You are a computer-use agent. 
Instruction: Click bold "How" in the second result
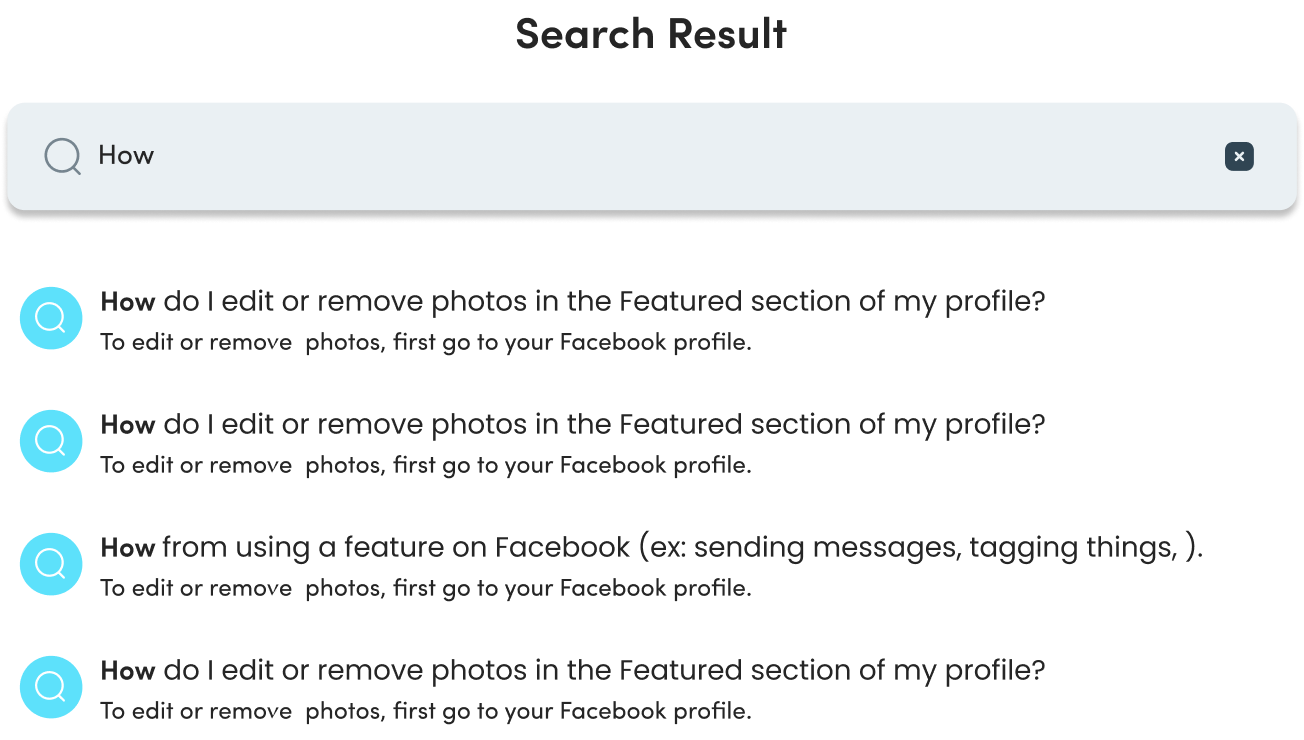128,425
